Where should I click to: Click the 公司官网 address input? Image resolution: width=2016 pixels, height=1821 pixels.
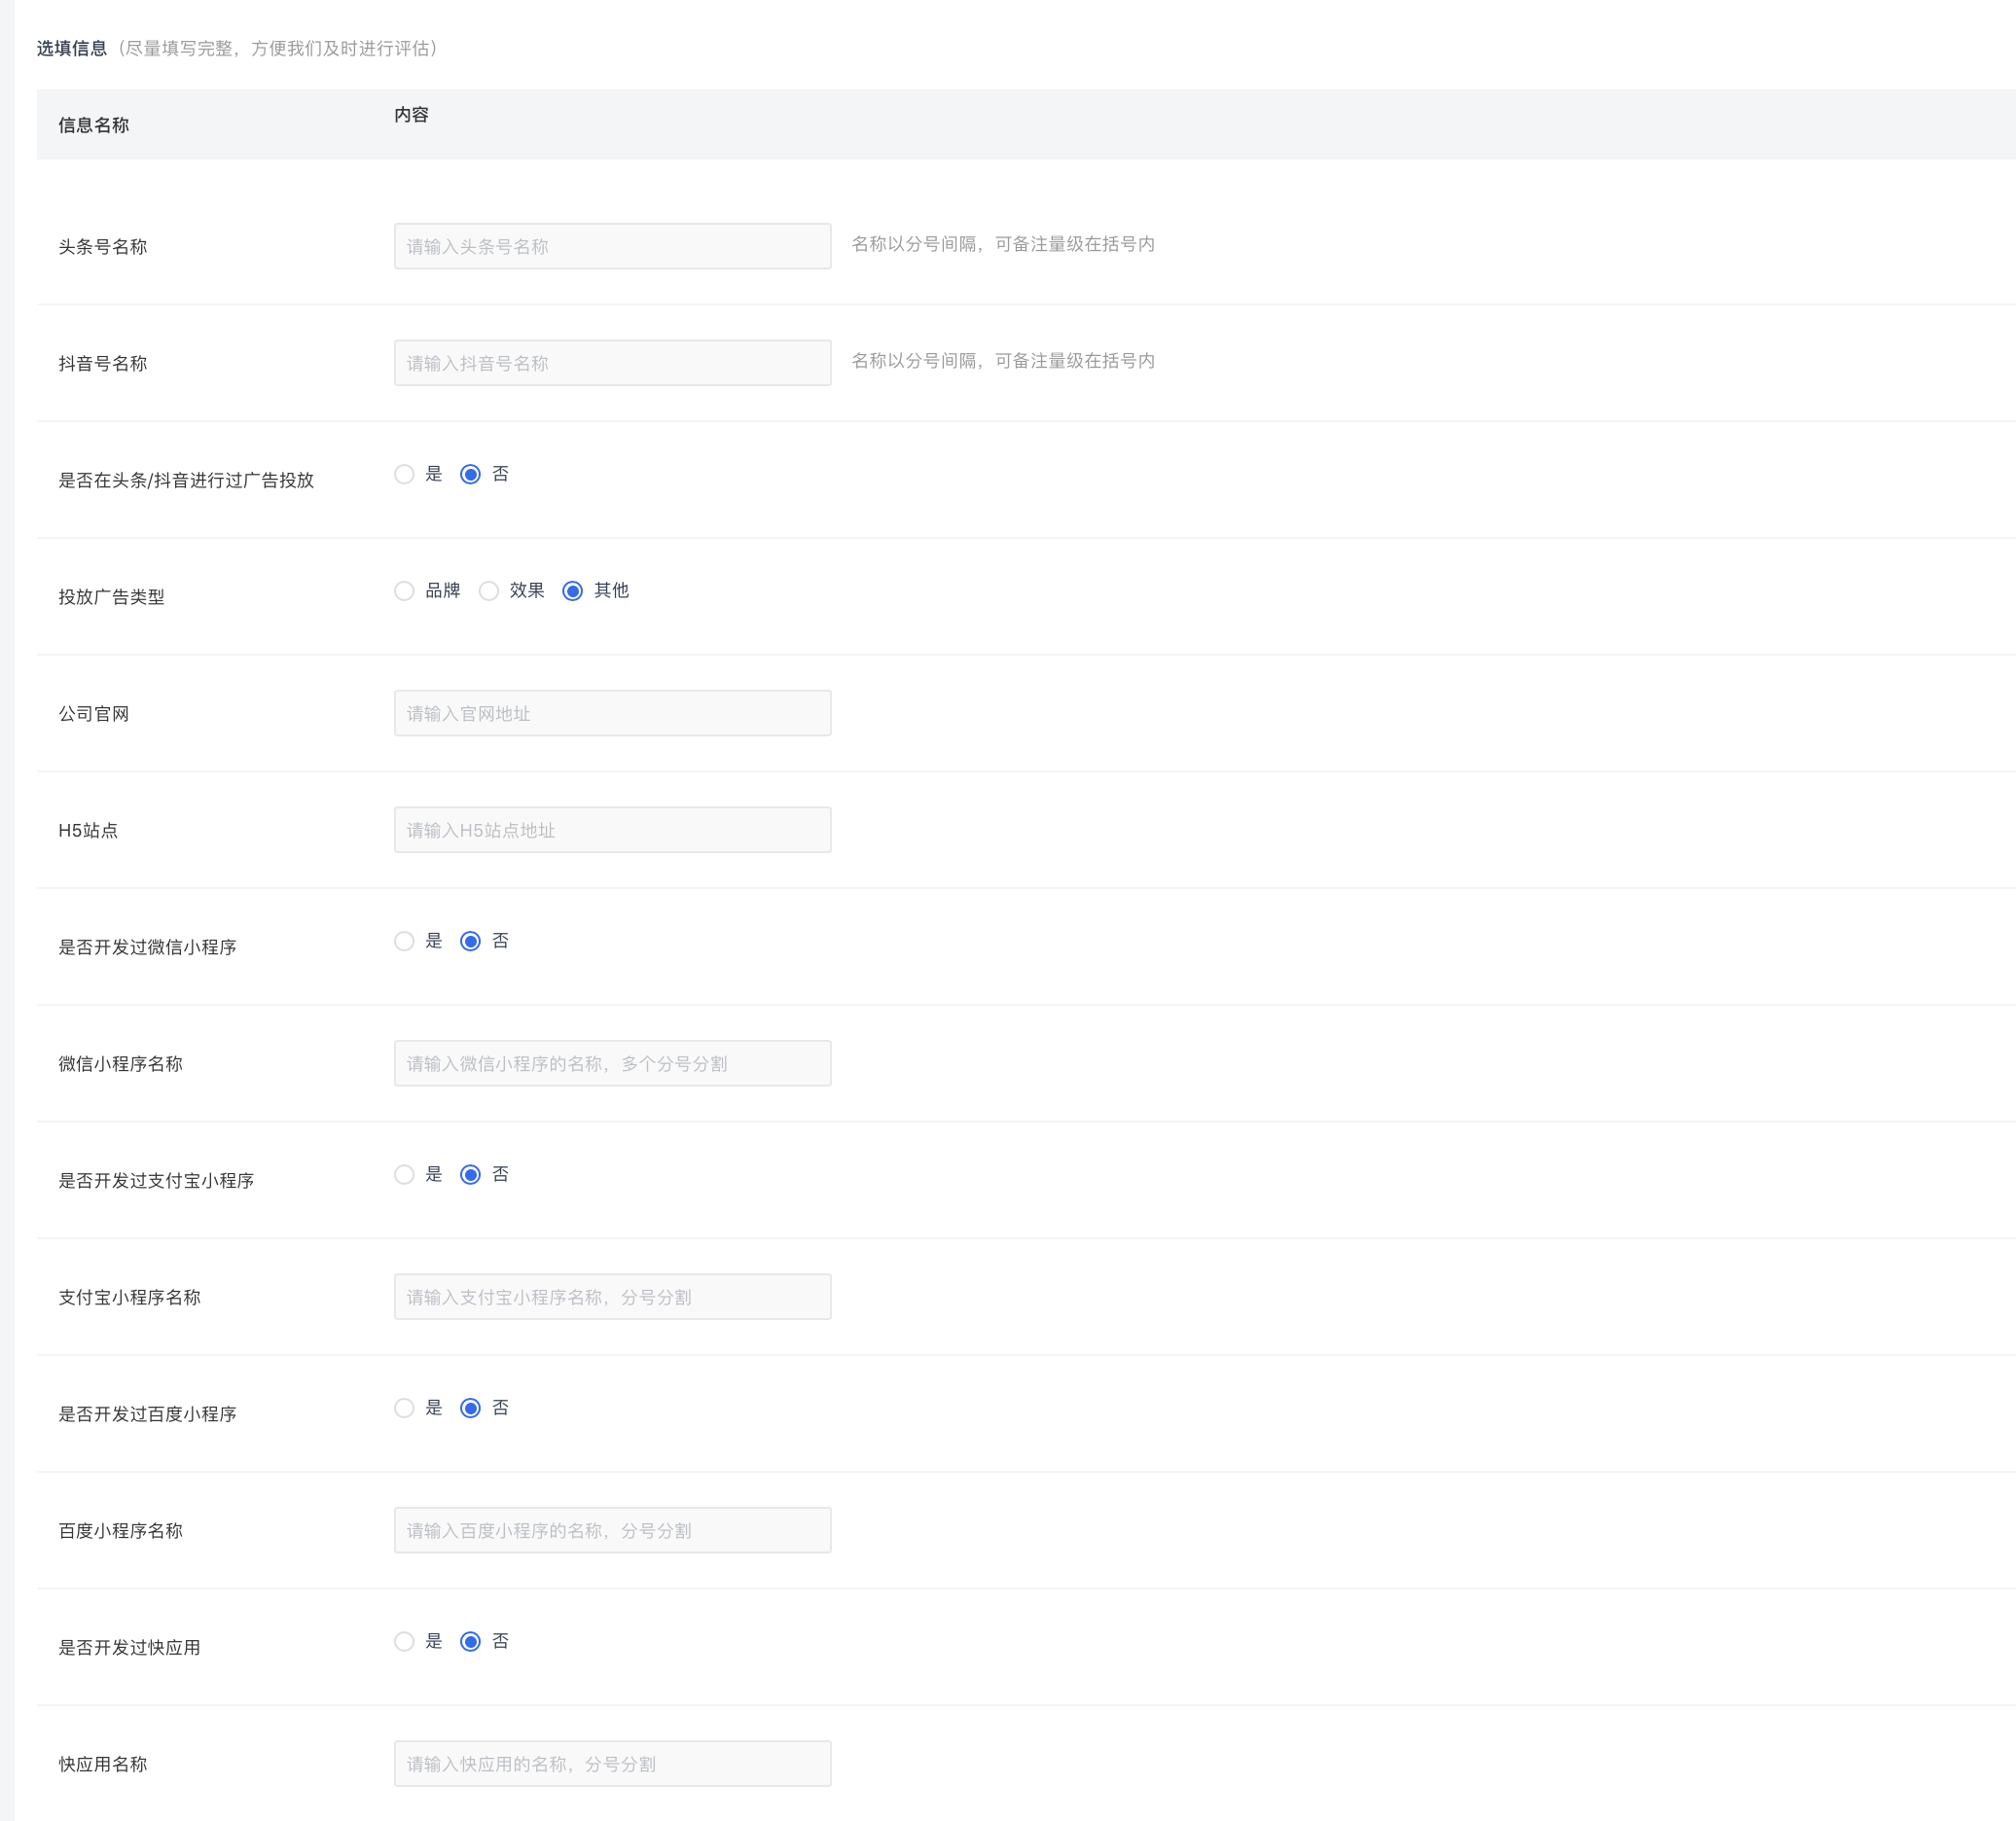click(x=612, y=713)
